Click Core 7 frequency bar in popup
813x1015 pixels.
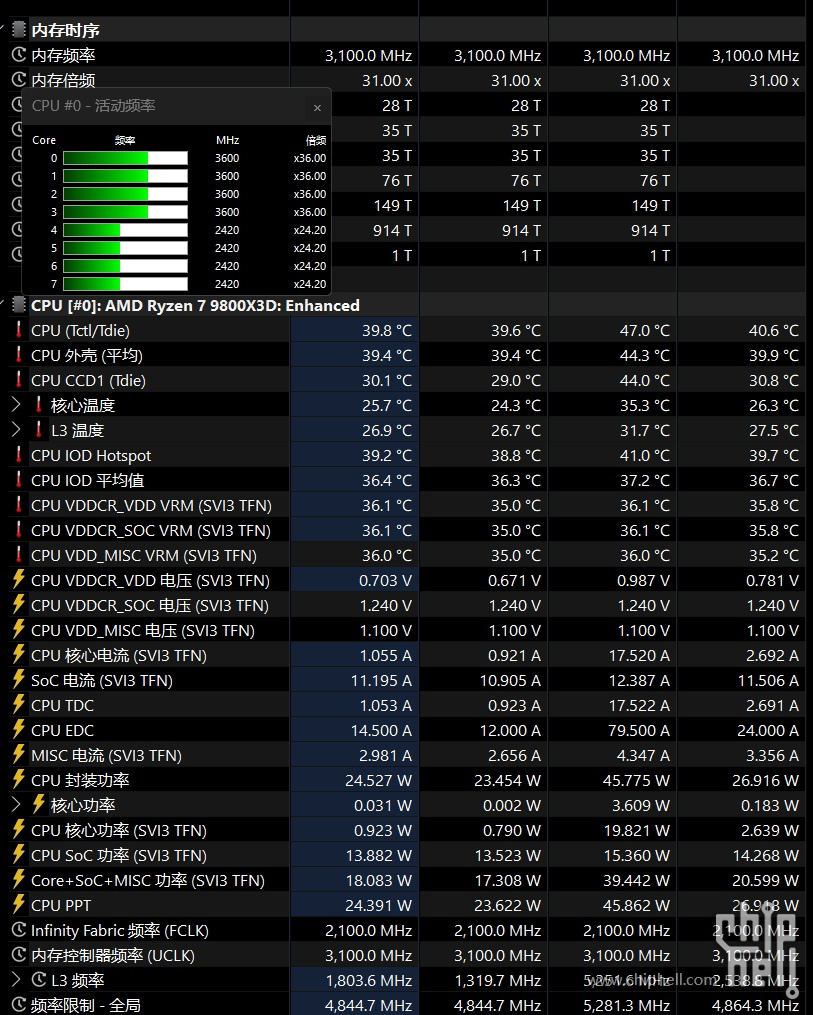[126, 284]
